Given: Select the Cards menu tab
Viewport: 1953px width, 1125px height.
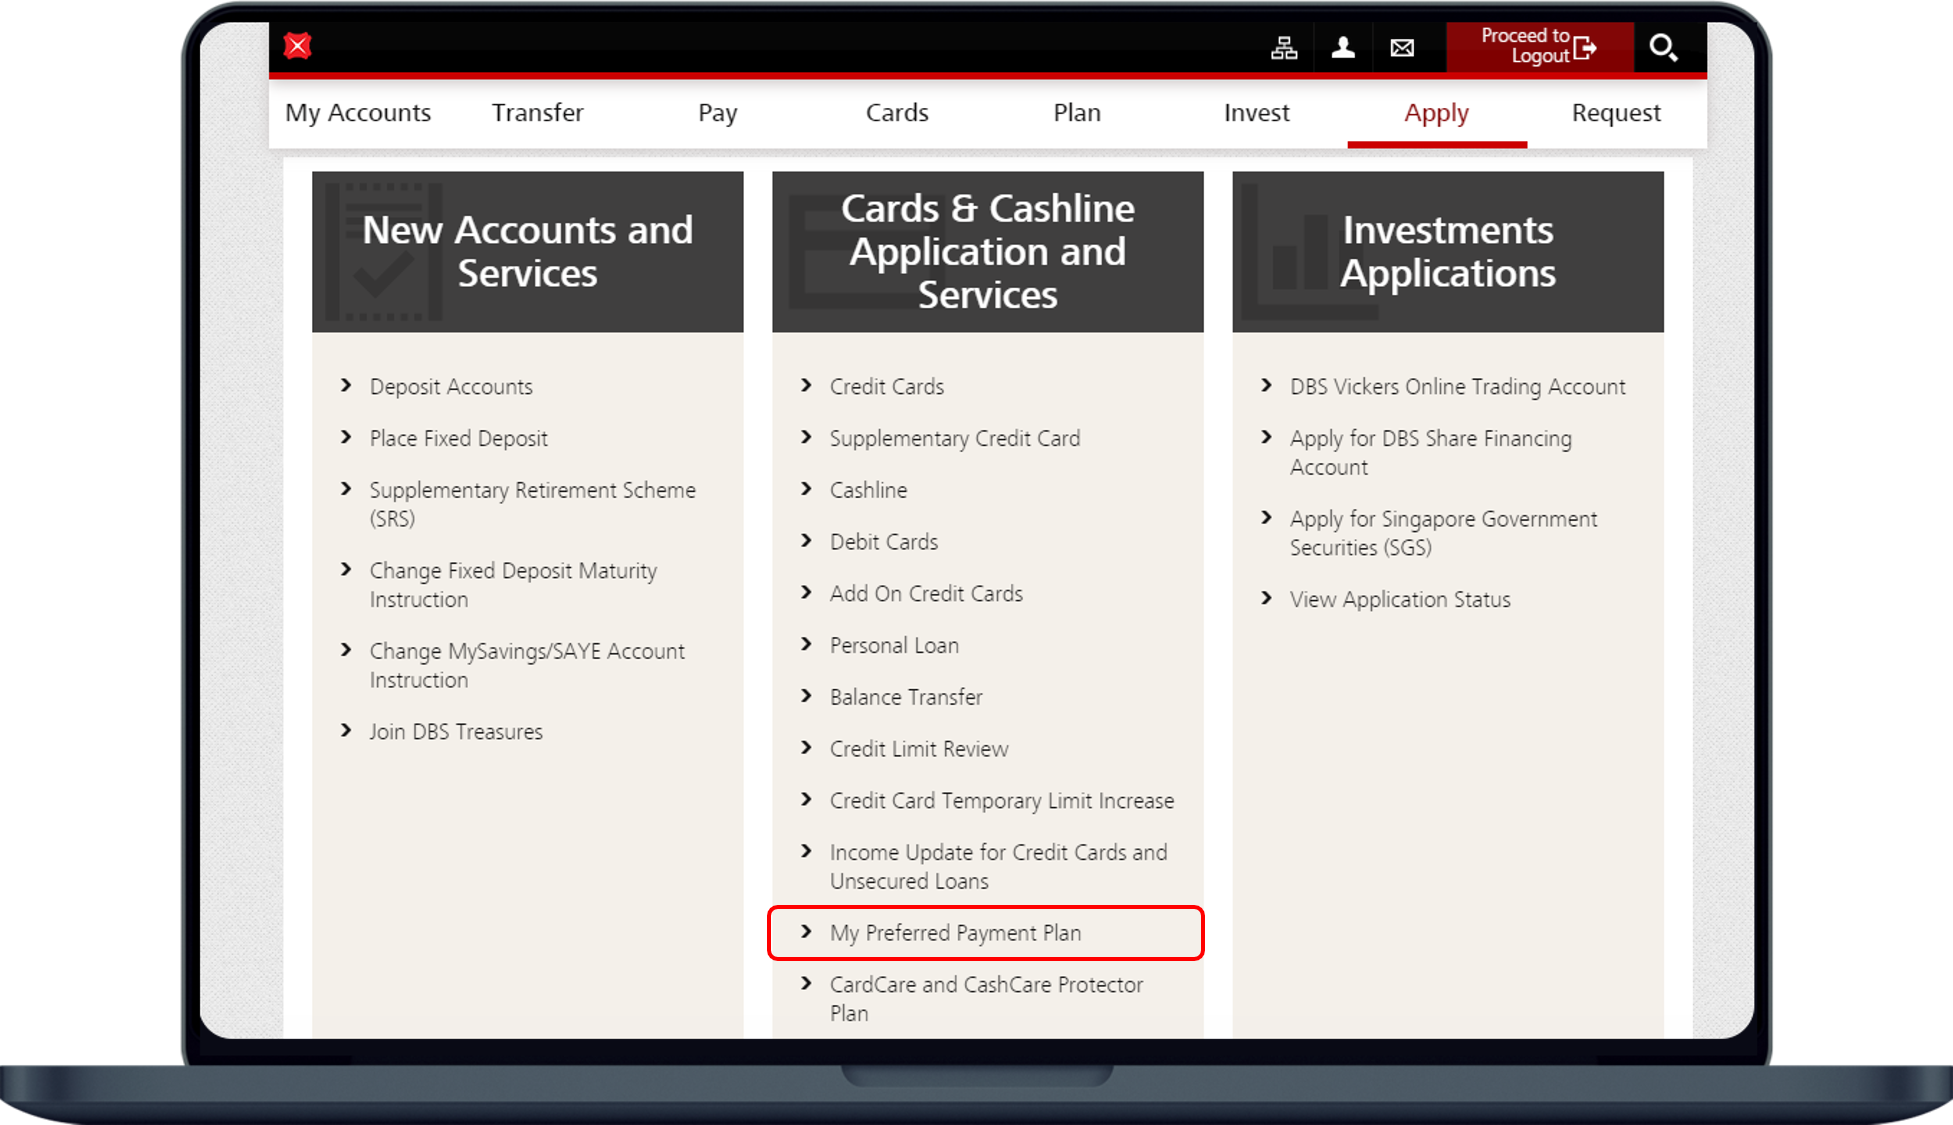Looking at the screenshot, I should [x=899, y=111].
